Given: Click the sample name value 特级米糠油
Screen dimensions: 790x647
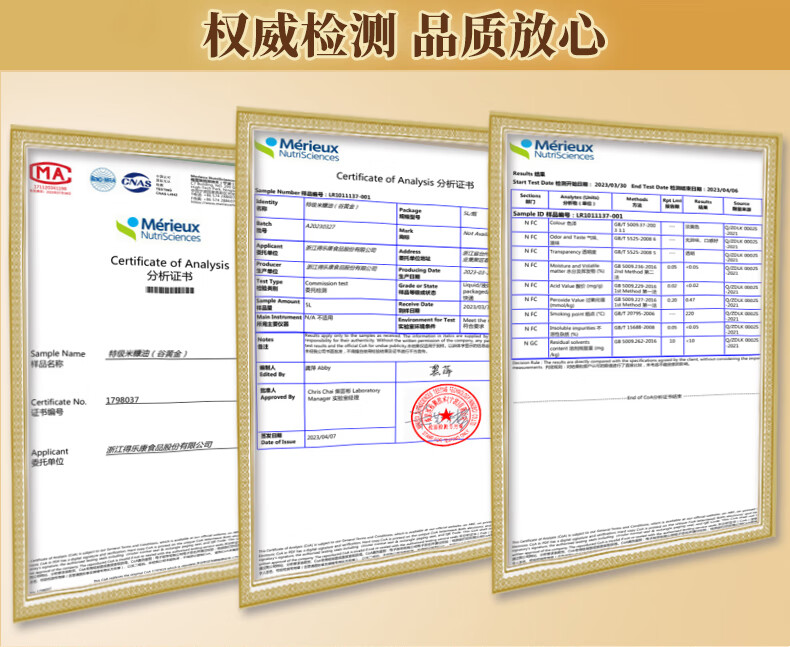Looking at the screenshot, I should (x=147, y=354).
